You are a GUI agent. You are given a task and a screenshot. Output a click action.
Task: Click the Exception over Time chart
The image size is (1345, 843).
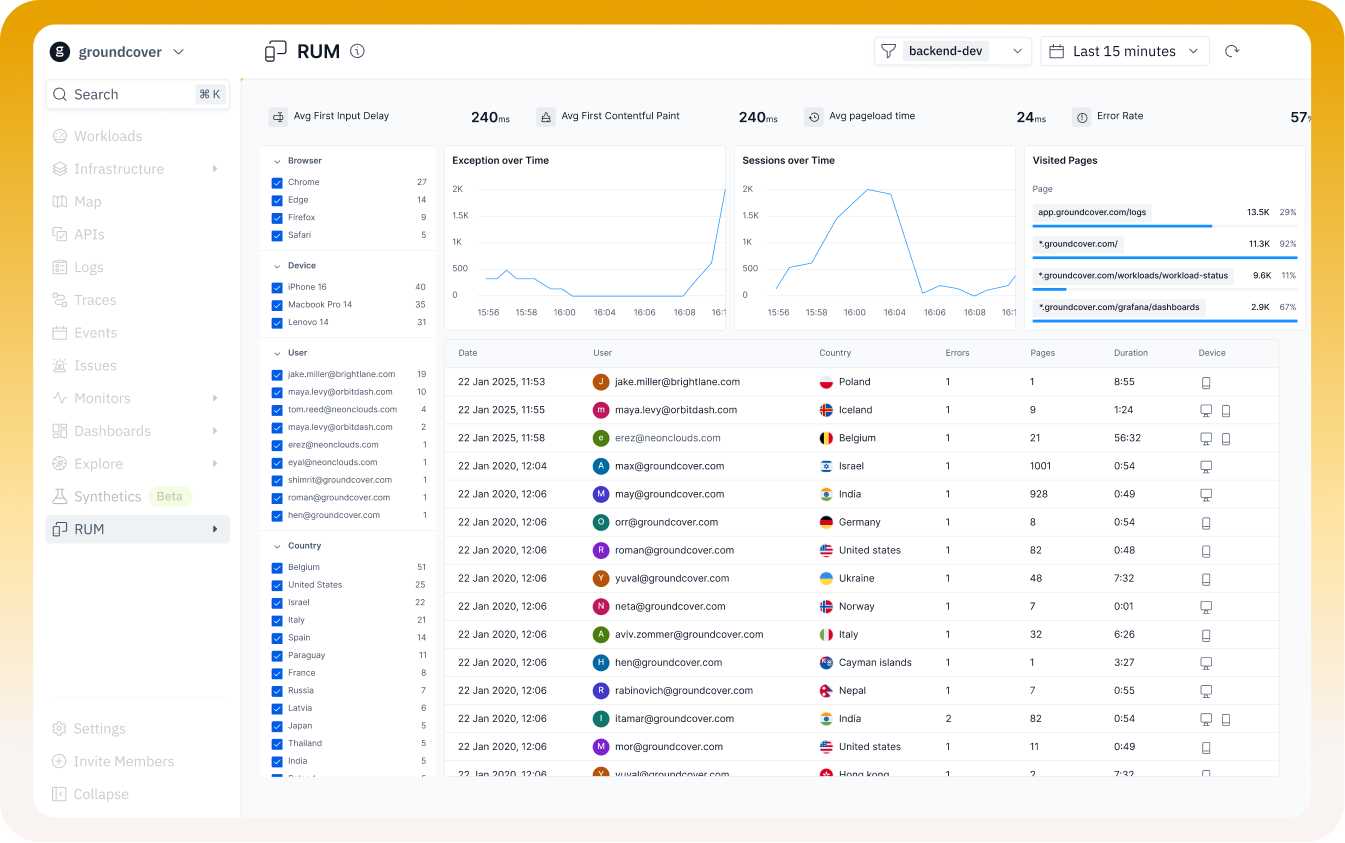click(x=585, y=239)
